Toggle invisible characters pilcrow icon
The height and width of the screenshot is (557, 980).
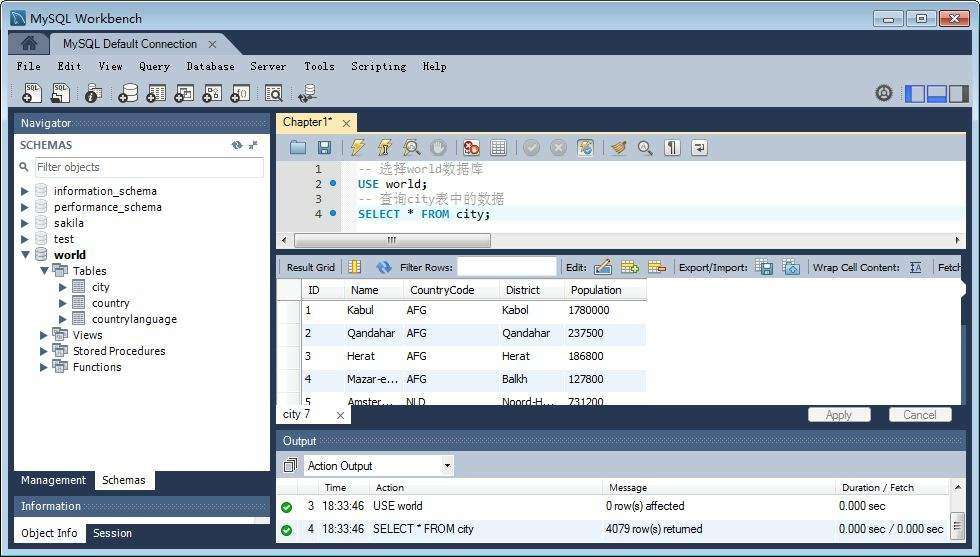[x=672, y=148]
